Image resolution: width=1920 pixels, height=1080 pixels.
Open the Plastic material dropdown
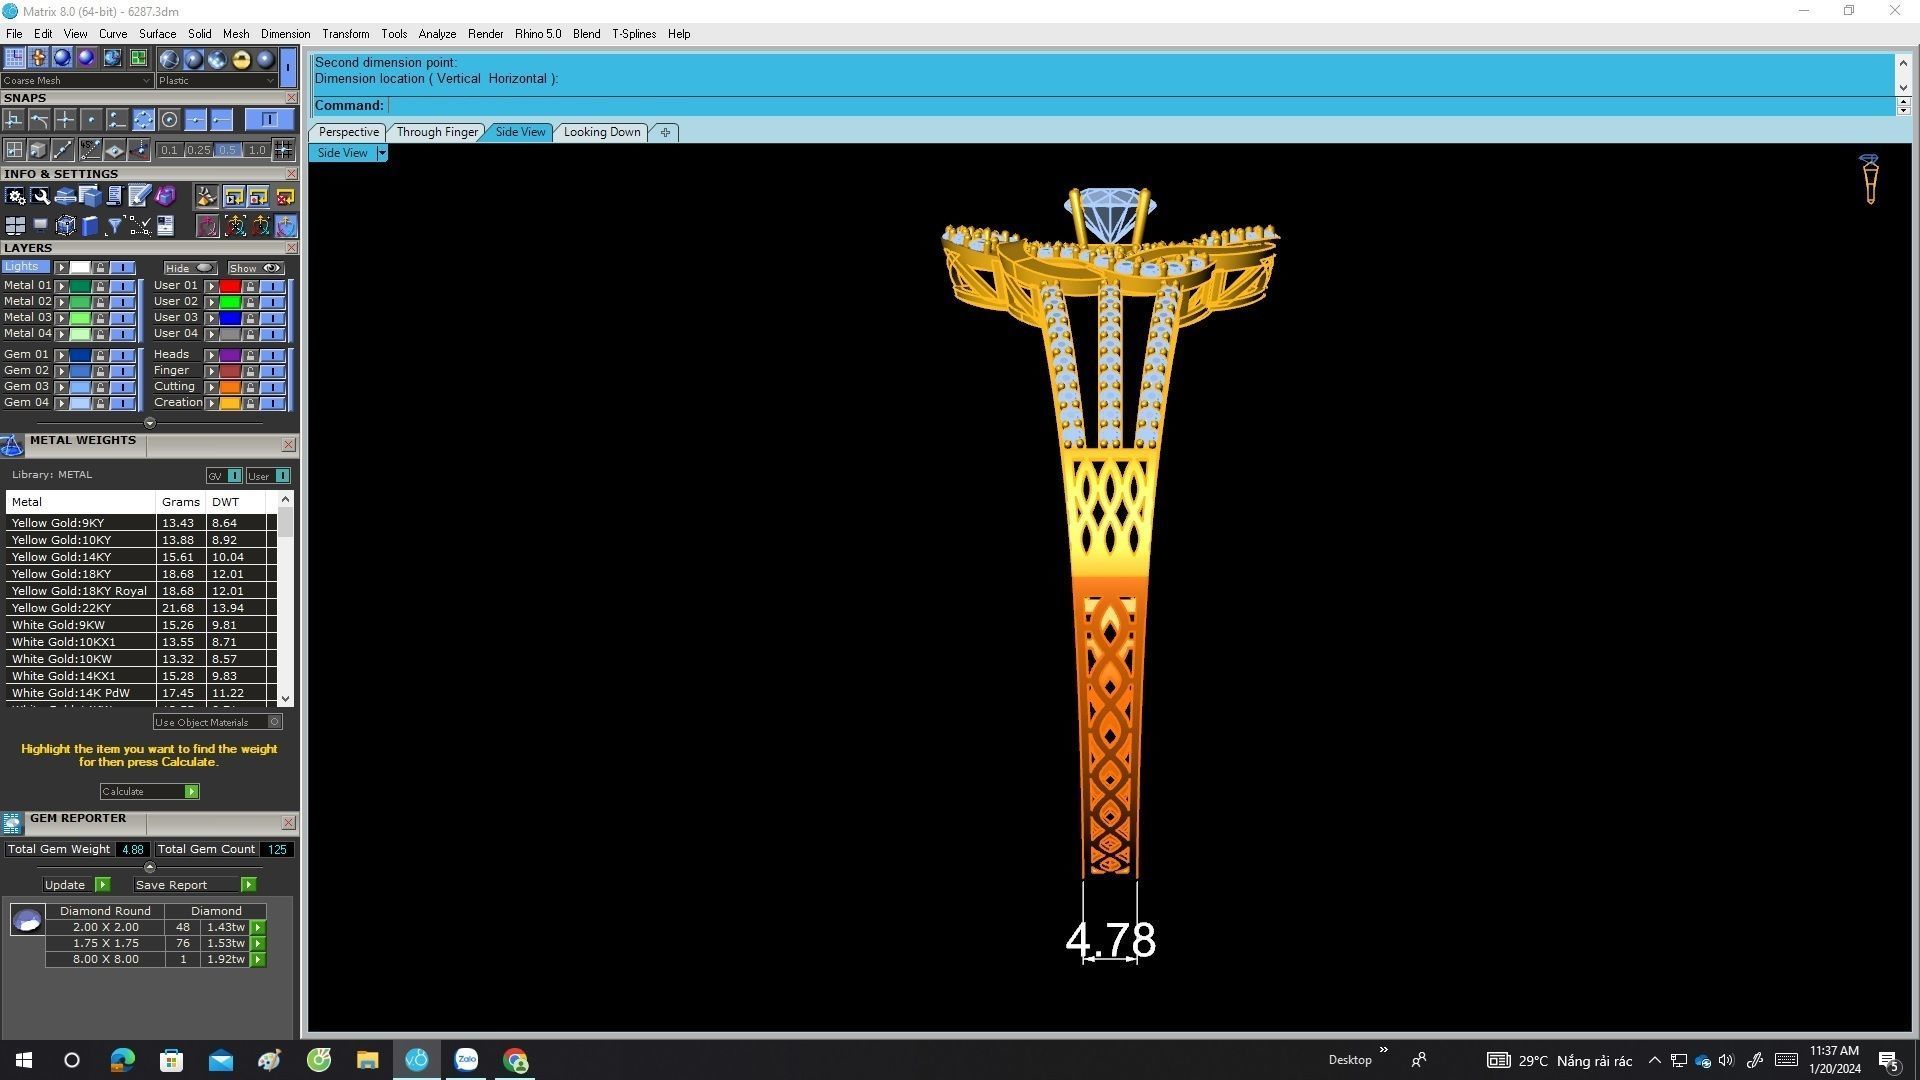coord(270,81)
